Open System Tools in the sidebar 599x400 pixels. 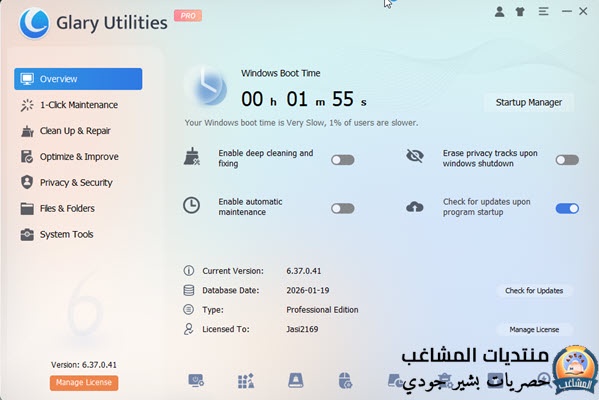click(78, 234)
